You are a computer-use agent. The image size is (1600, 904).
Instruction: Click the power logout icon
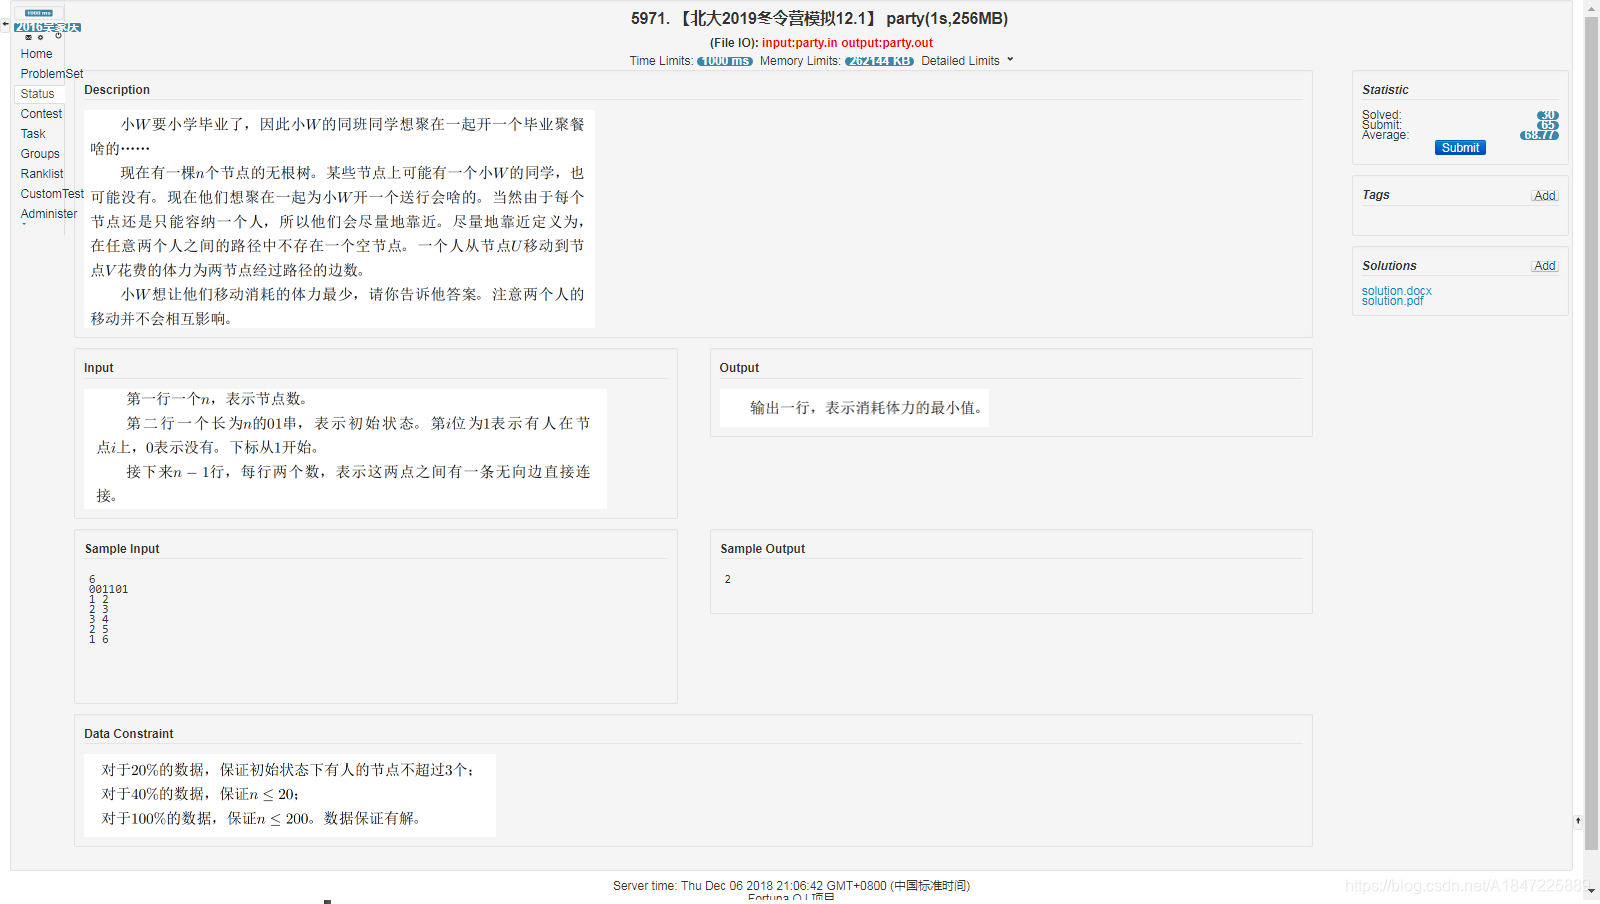[x=58, y=35]
